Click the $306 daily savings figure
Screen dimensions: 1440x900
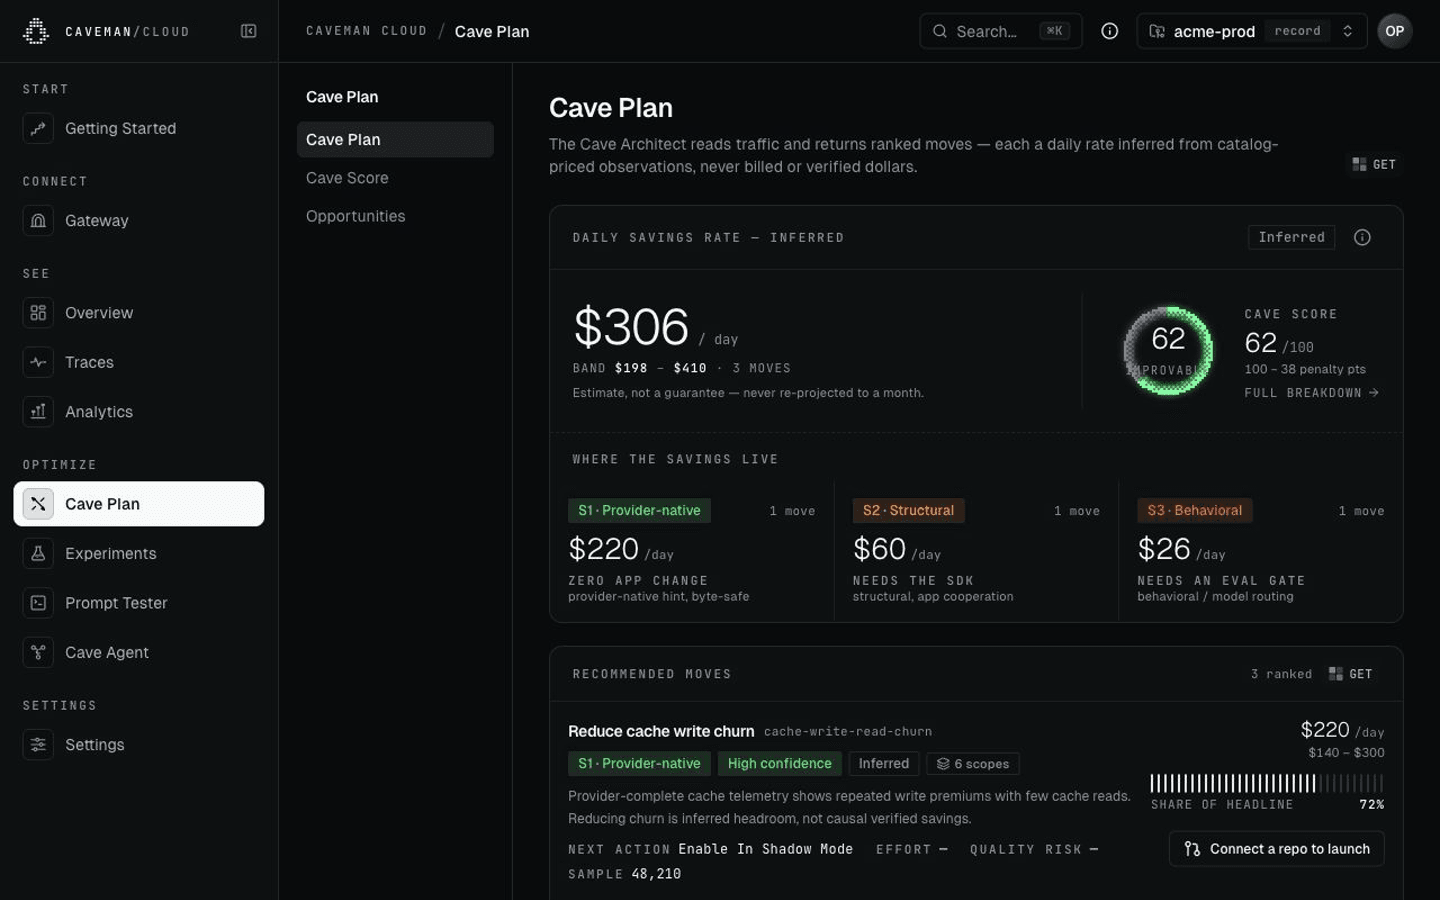[x=631, y=327]
